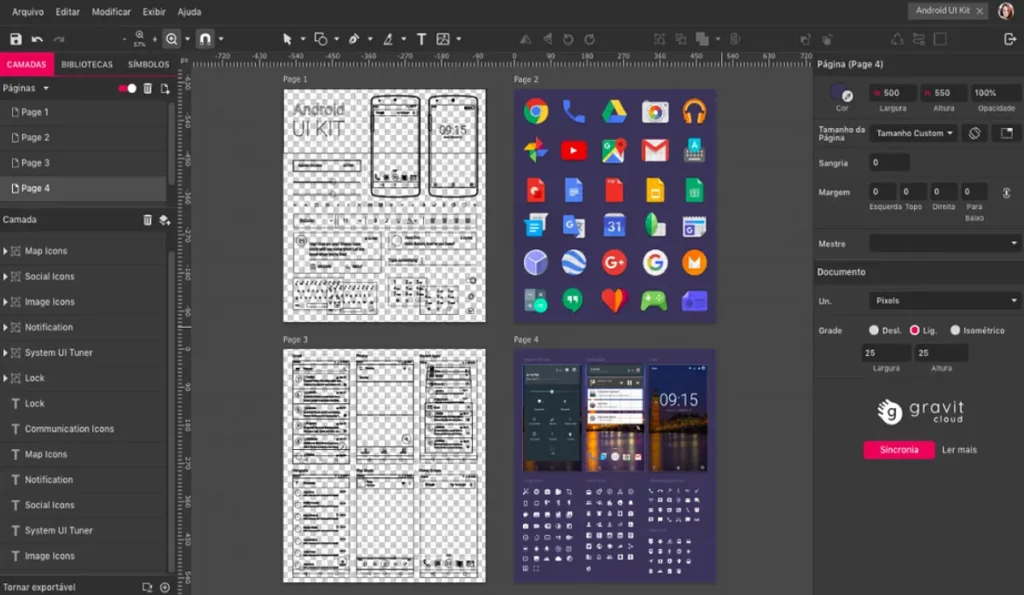Viewport: 1024px width, 595px height.
Task: Click the Gmail icon on Page 2 canvas
Action: pyautogui.click(x=654, y=151)
